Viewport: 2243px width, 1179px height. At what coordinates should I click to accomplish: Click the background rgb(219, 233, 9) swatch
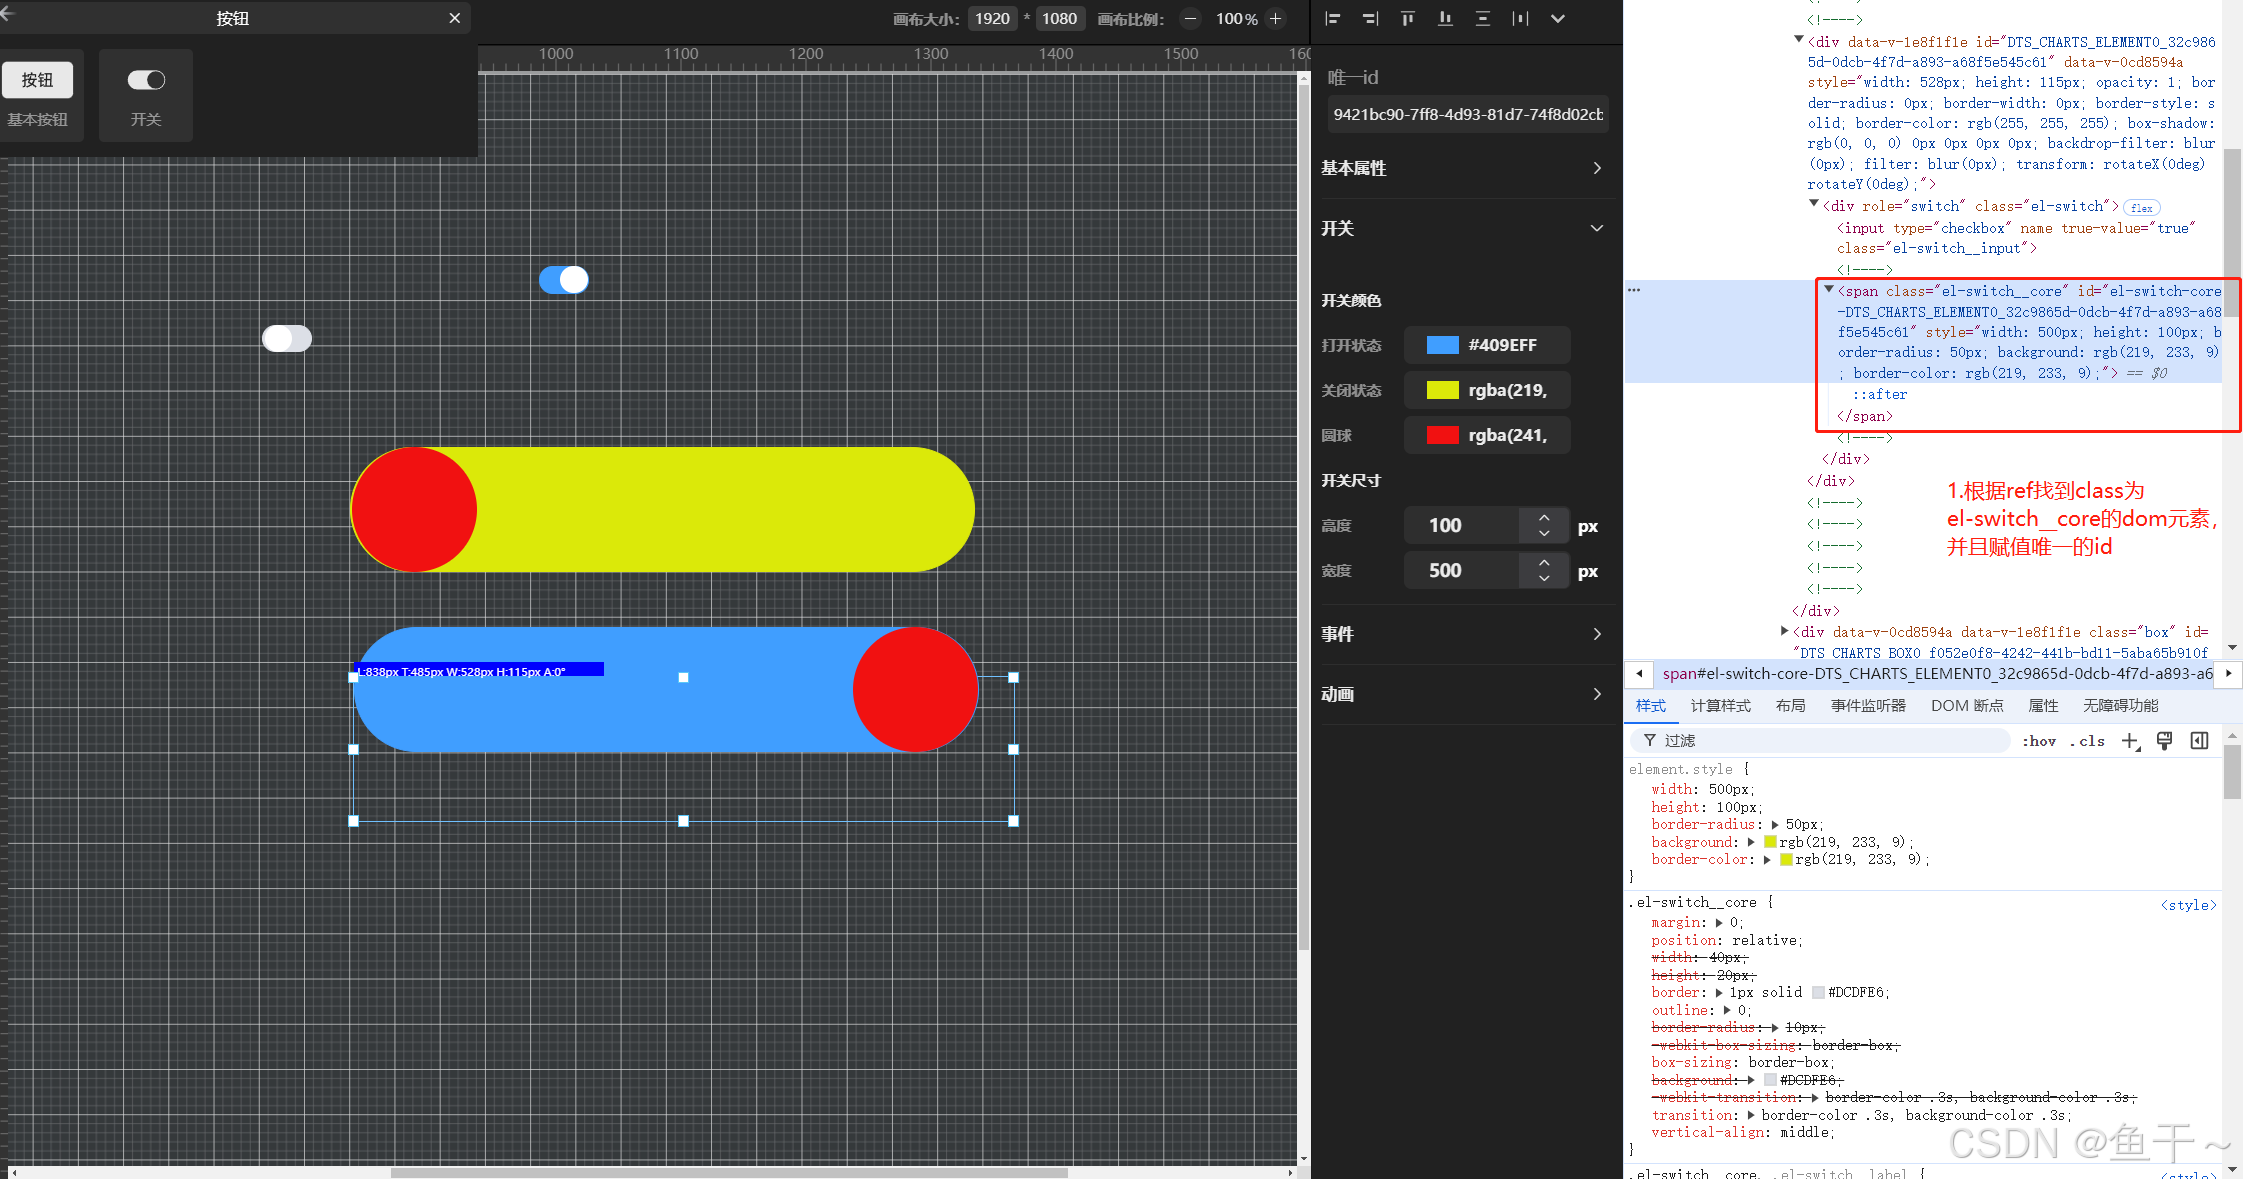coord(1770,842)
